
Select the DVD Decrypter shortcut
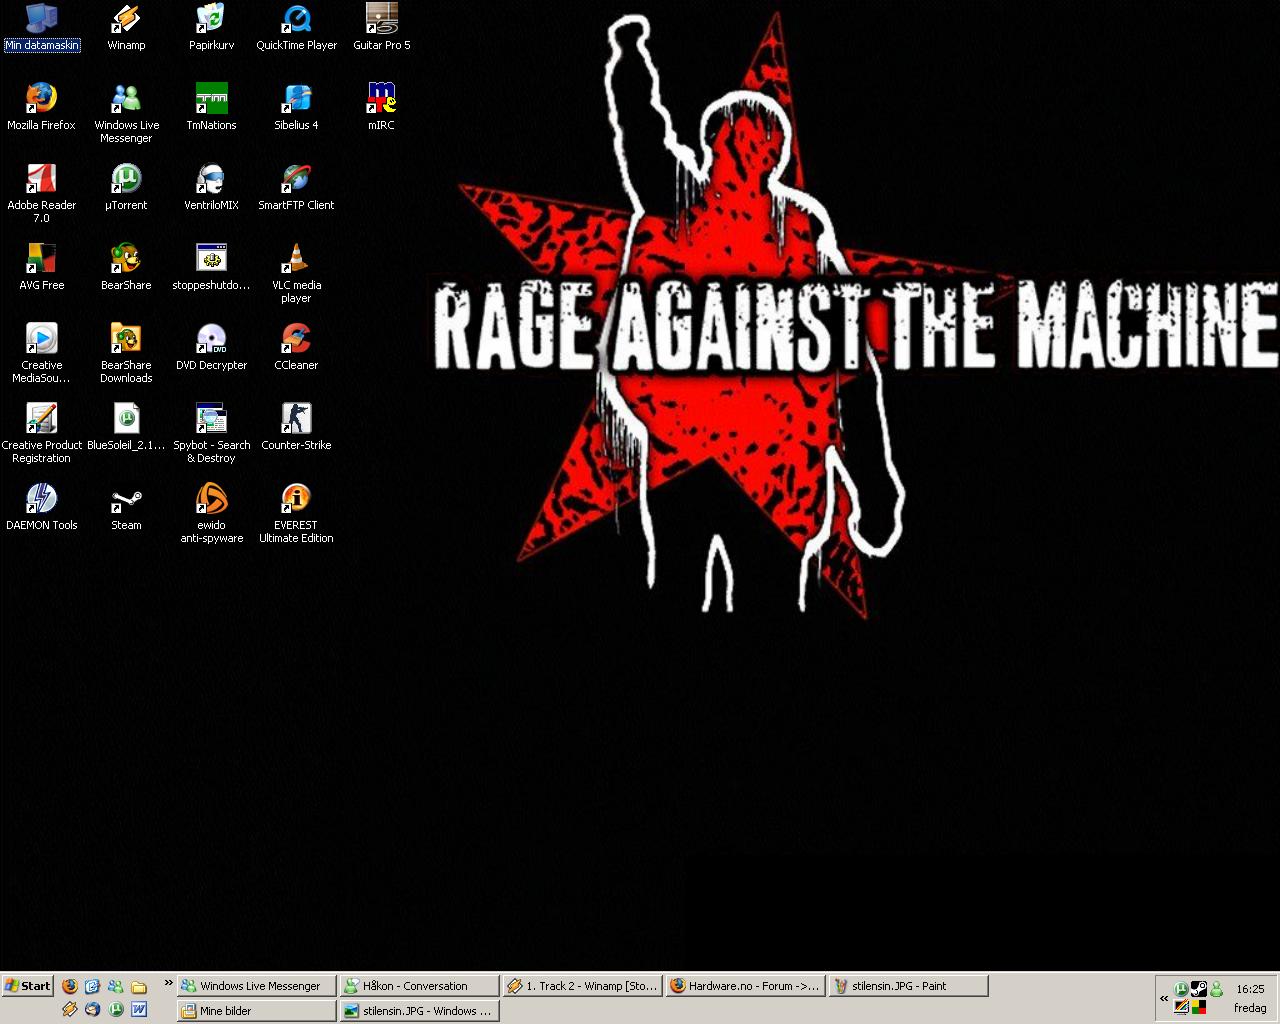[211, 347]
